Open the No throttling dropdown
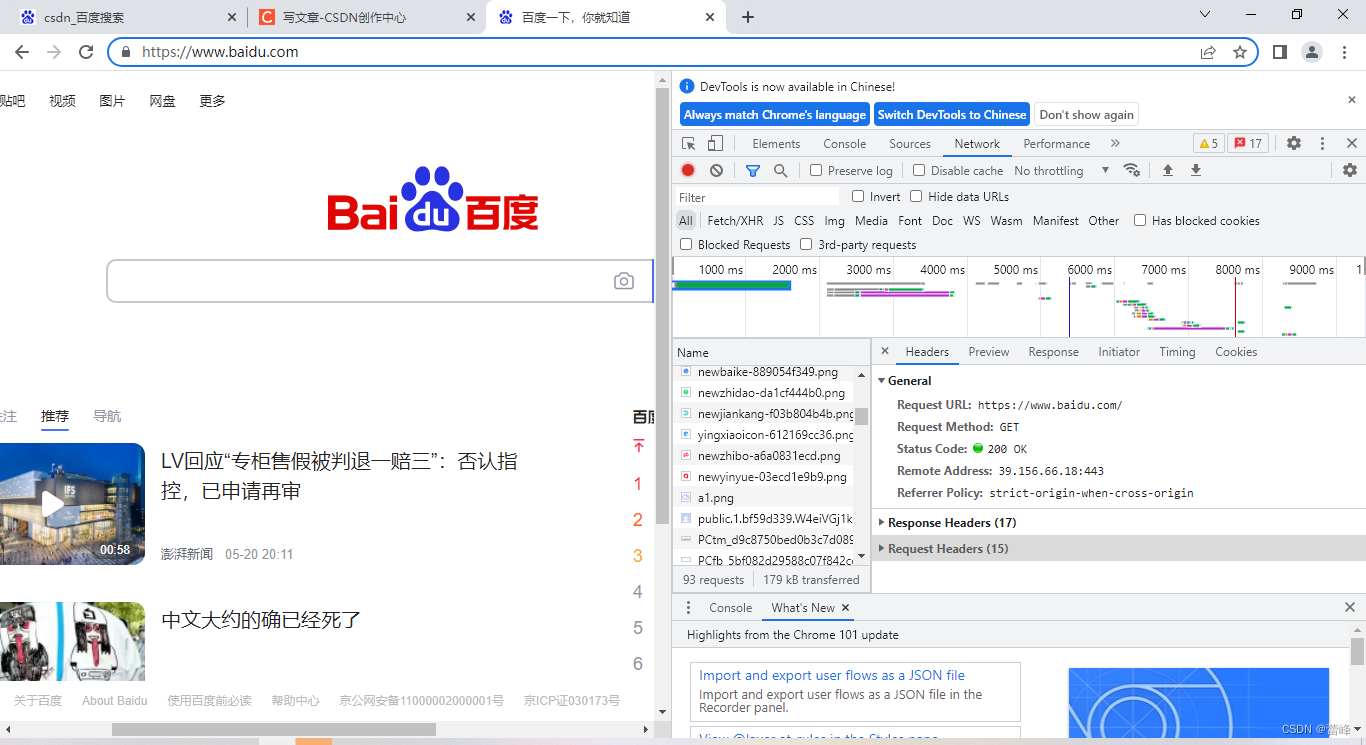 [1062, 170]
